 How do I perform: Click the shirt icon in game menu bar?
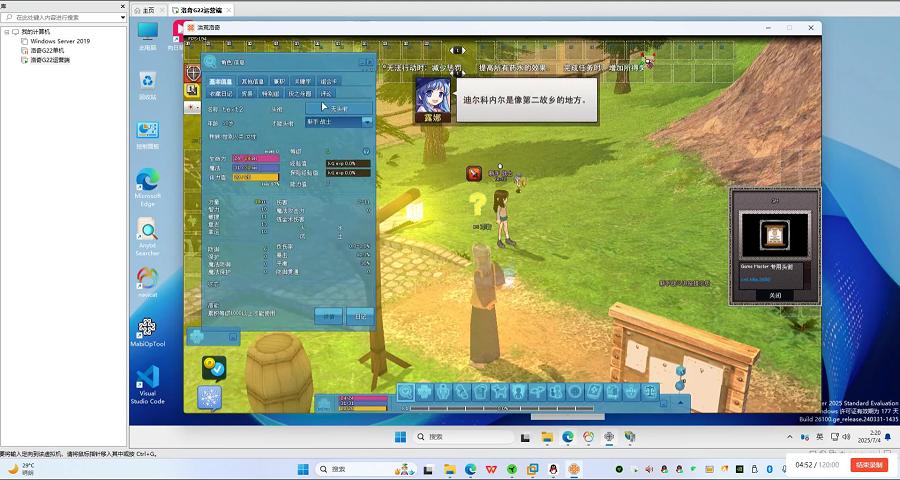point(481,392)
